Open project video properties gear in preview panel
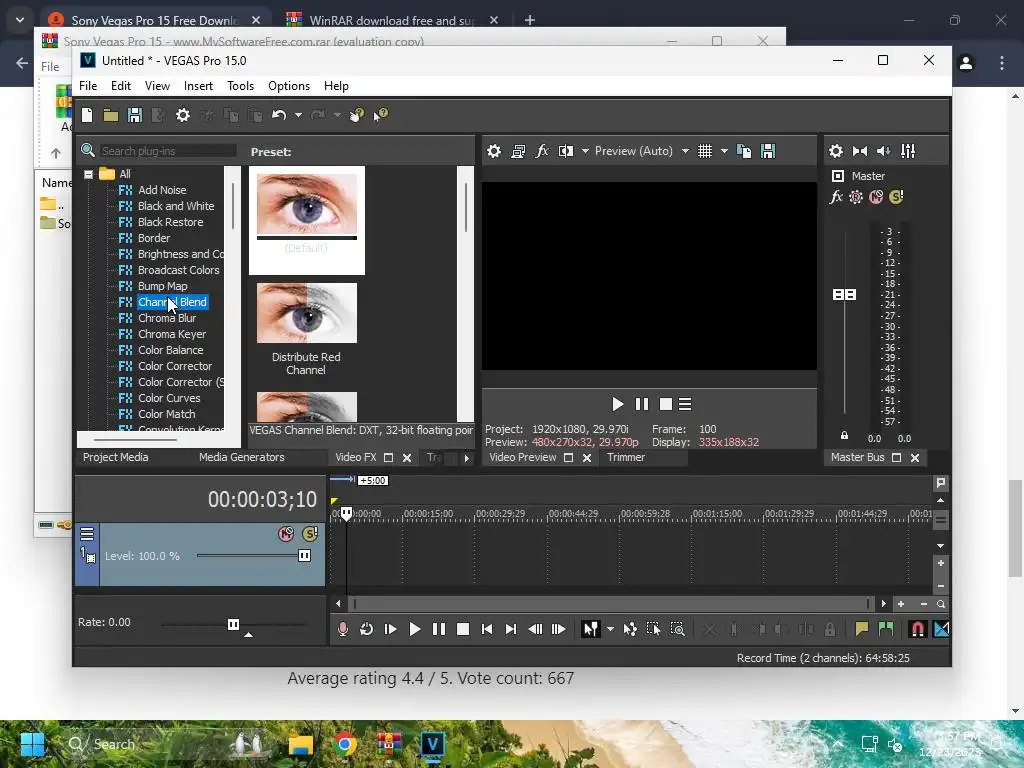 [494, 152]
